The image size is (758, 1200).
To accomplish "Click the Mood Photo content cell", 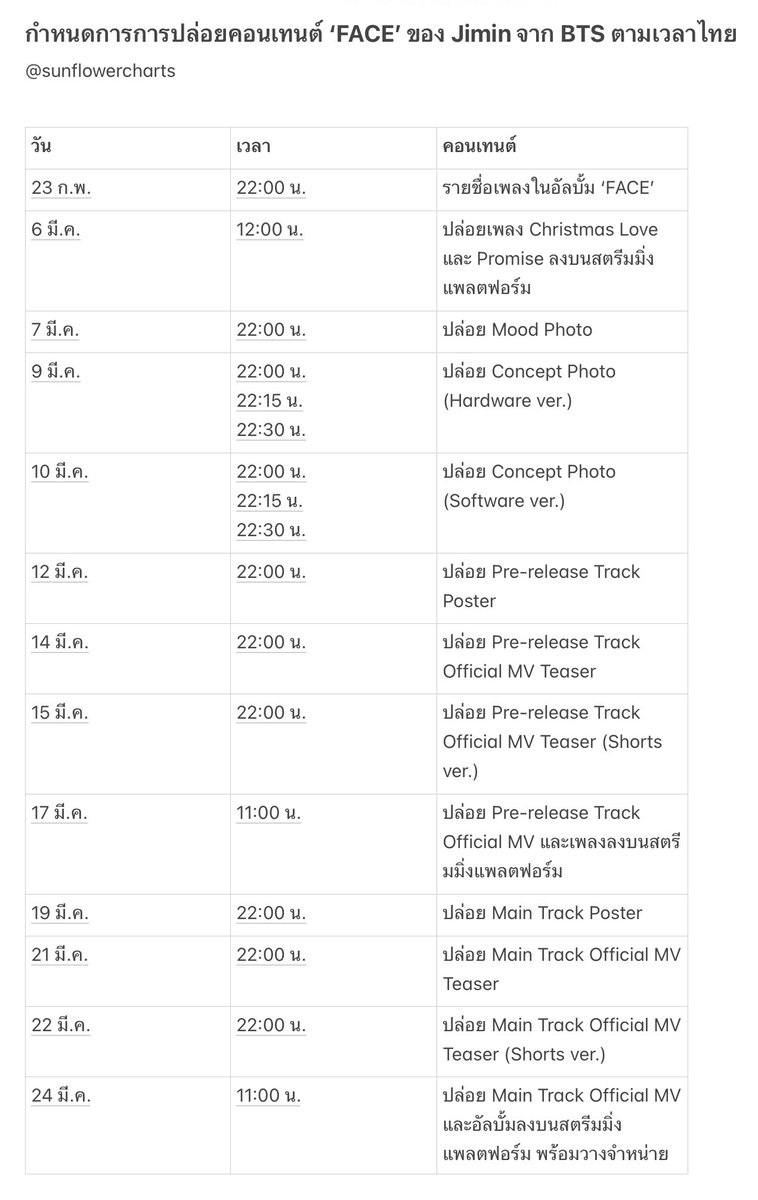I will 562,331.
